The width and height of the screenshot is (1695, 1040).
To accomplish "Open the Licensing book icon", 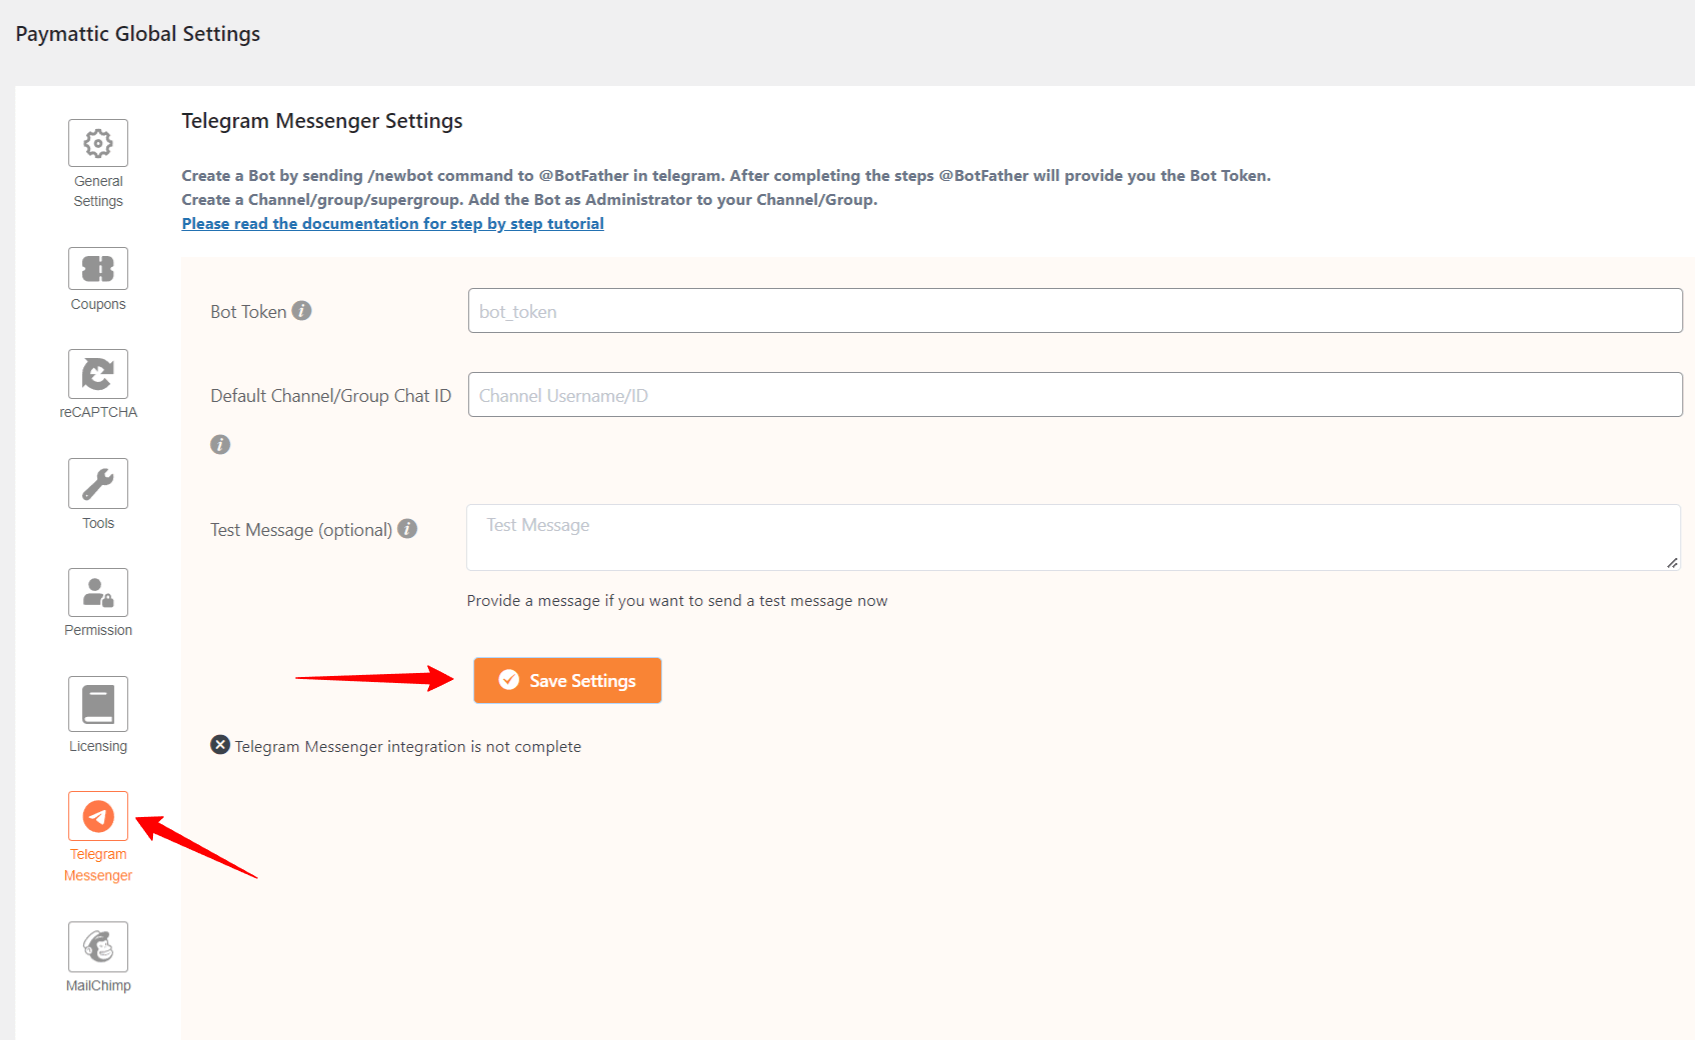I will pyautogui.click(x=98, y=704).
